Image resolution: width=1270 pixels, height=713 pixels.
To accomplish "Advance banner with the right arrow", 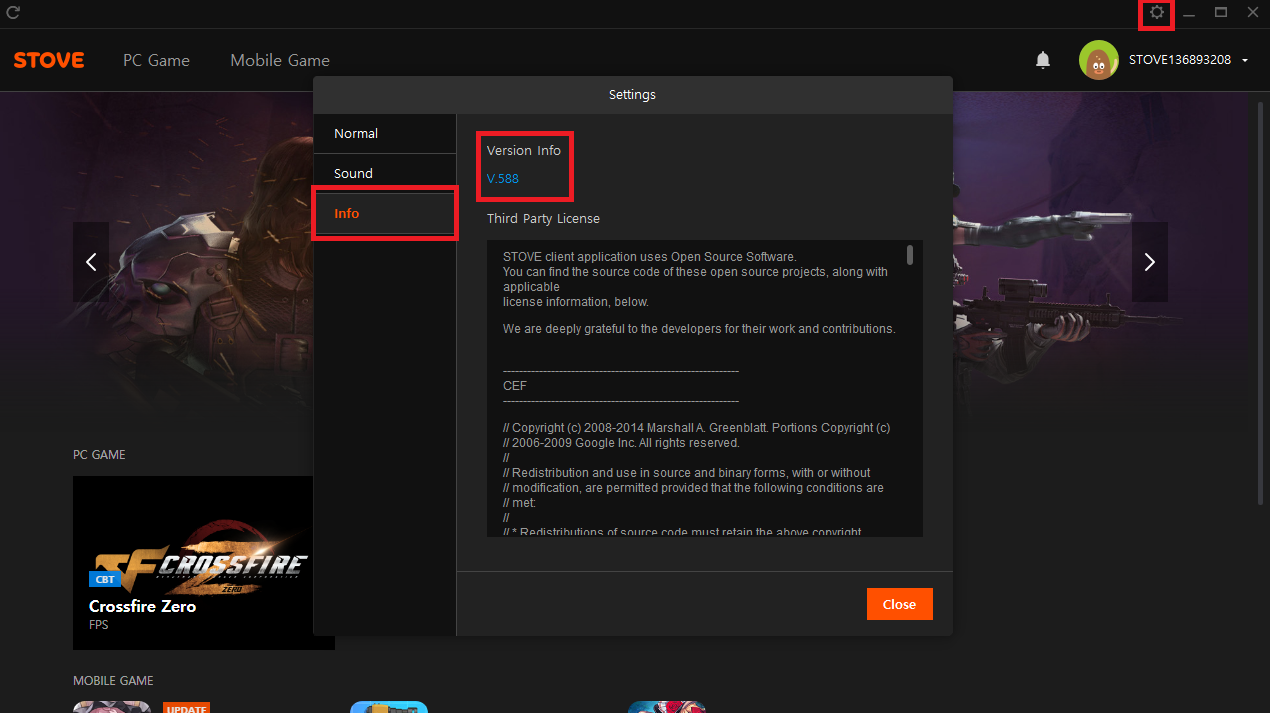I will point(1149,262).
